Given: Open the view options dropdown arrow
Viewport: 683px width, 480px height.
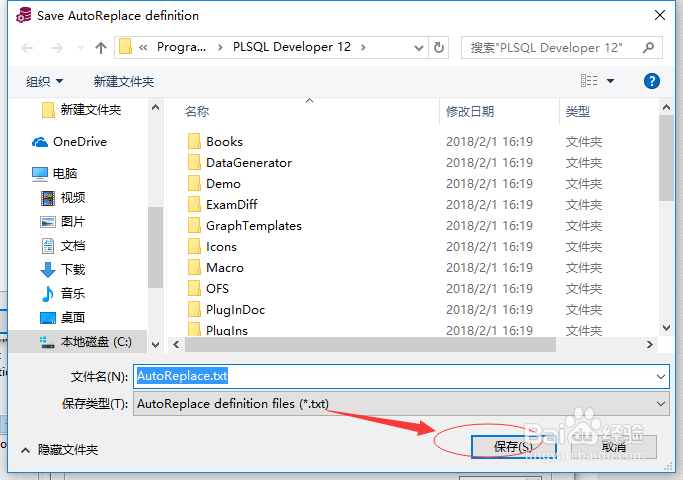Looking at the screenshot, I should 610,81.
